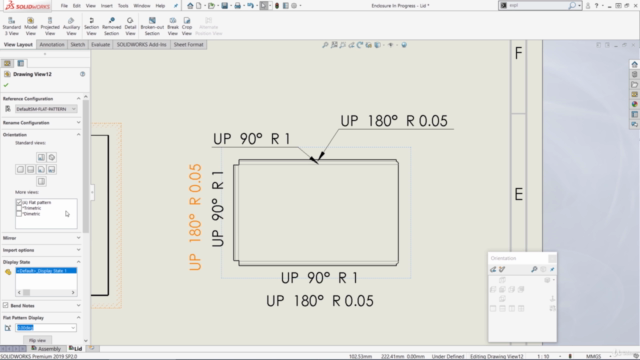This screenshot has height=360, width=640.
Task: Choose the Removed Section tool
Action: 111,27
